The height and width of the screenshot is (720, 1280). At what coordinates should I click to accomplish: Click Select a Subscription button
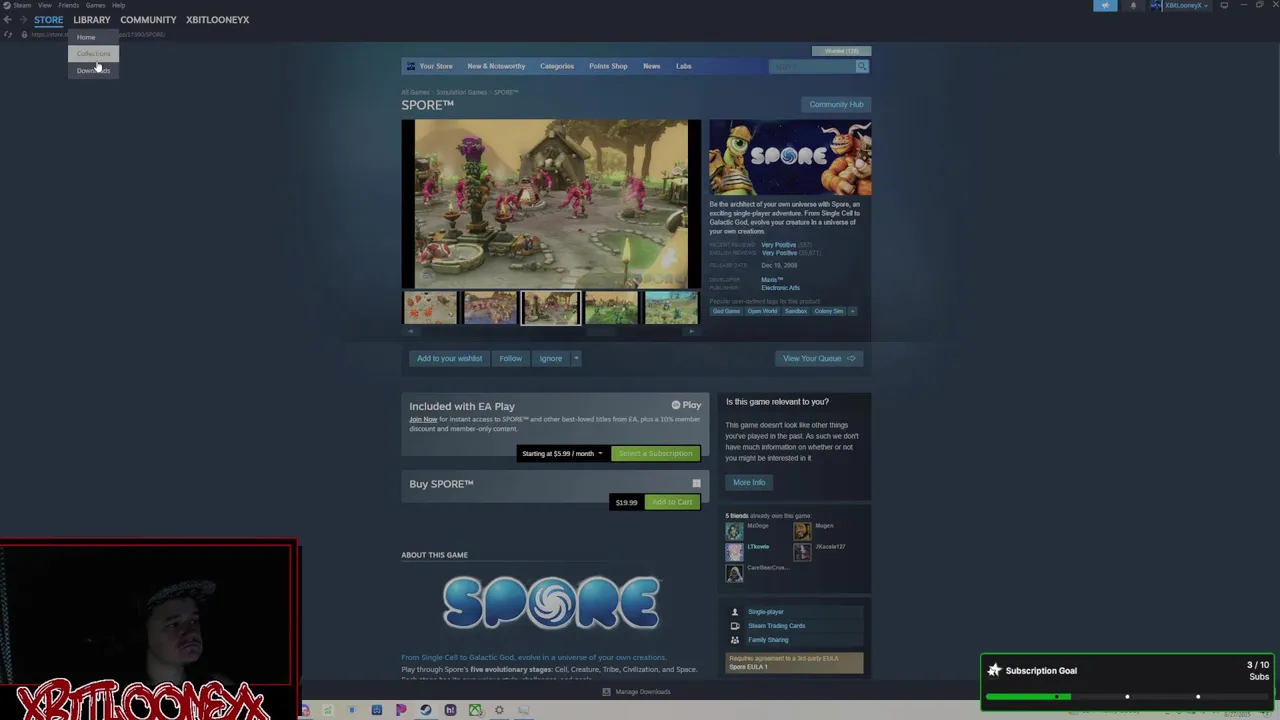click(x=656, y=454)
